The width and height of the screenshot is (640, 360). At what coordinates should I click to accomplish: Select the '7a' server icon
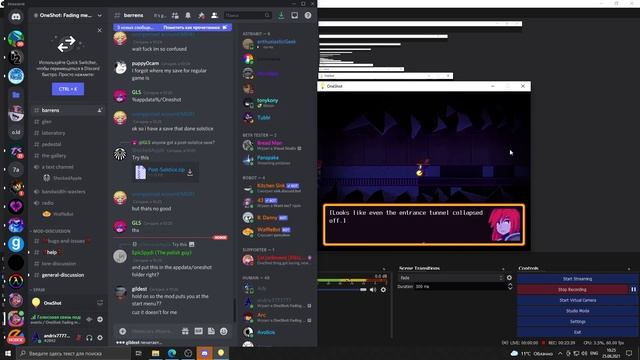[x=16, y=169]
